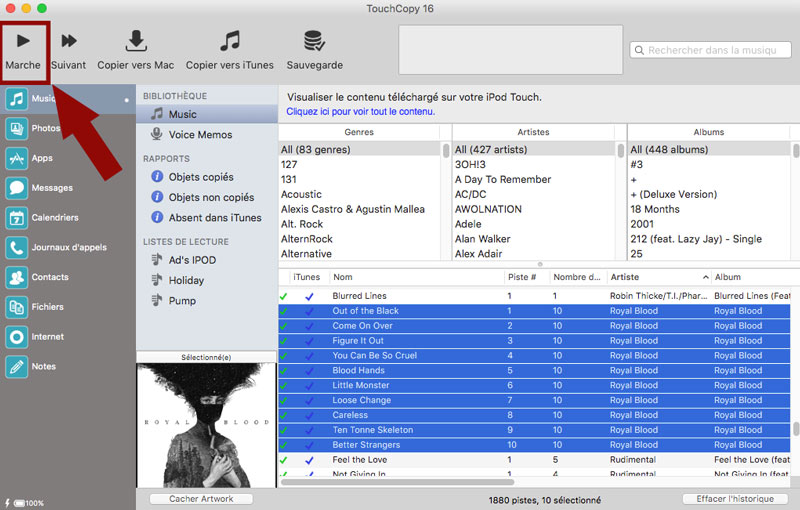Open Pump playlist
This screenshot has height=510, width=800.
207,301
